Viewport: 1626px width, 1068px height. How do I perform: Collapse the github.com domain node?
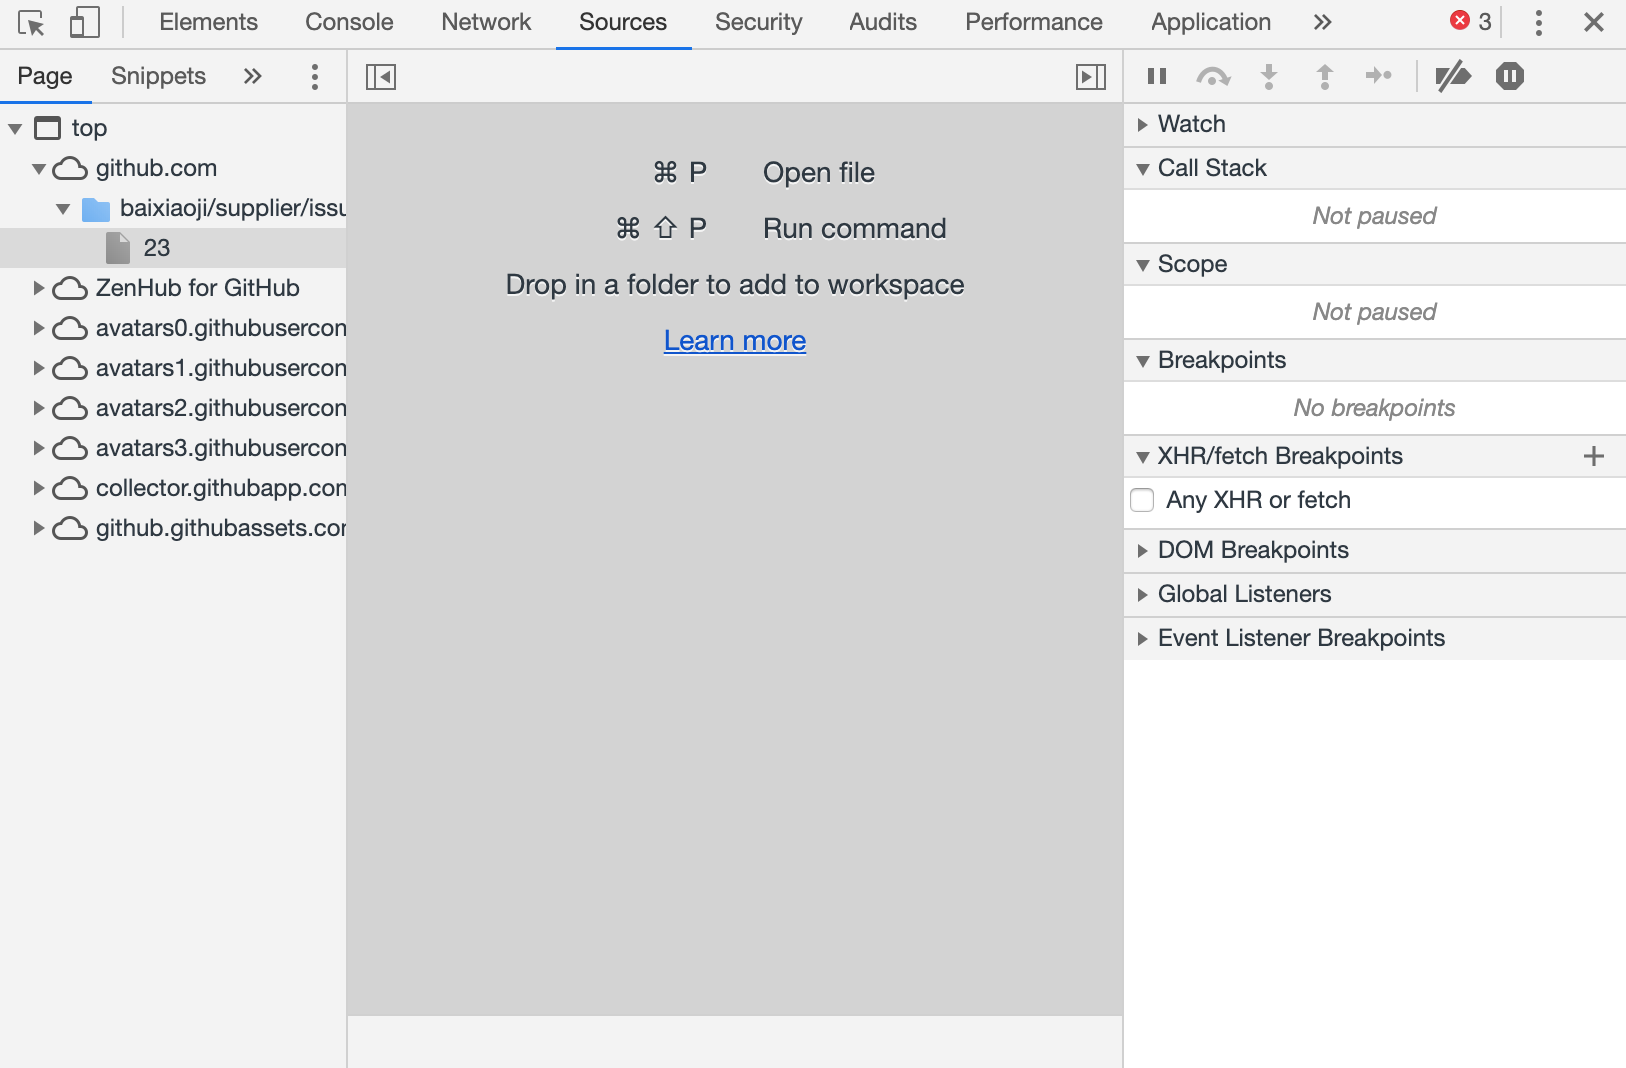coord(39,168)
